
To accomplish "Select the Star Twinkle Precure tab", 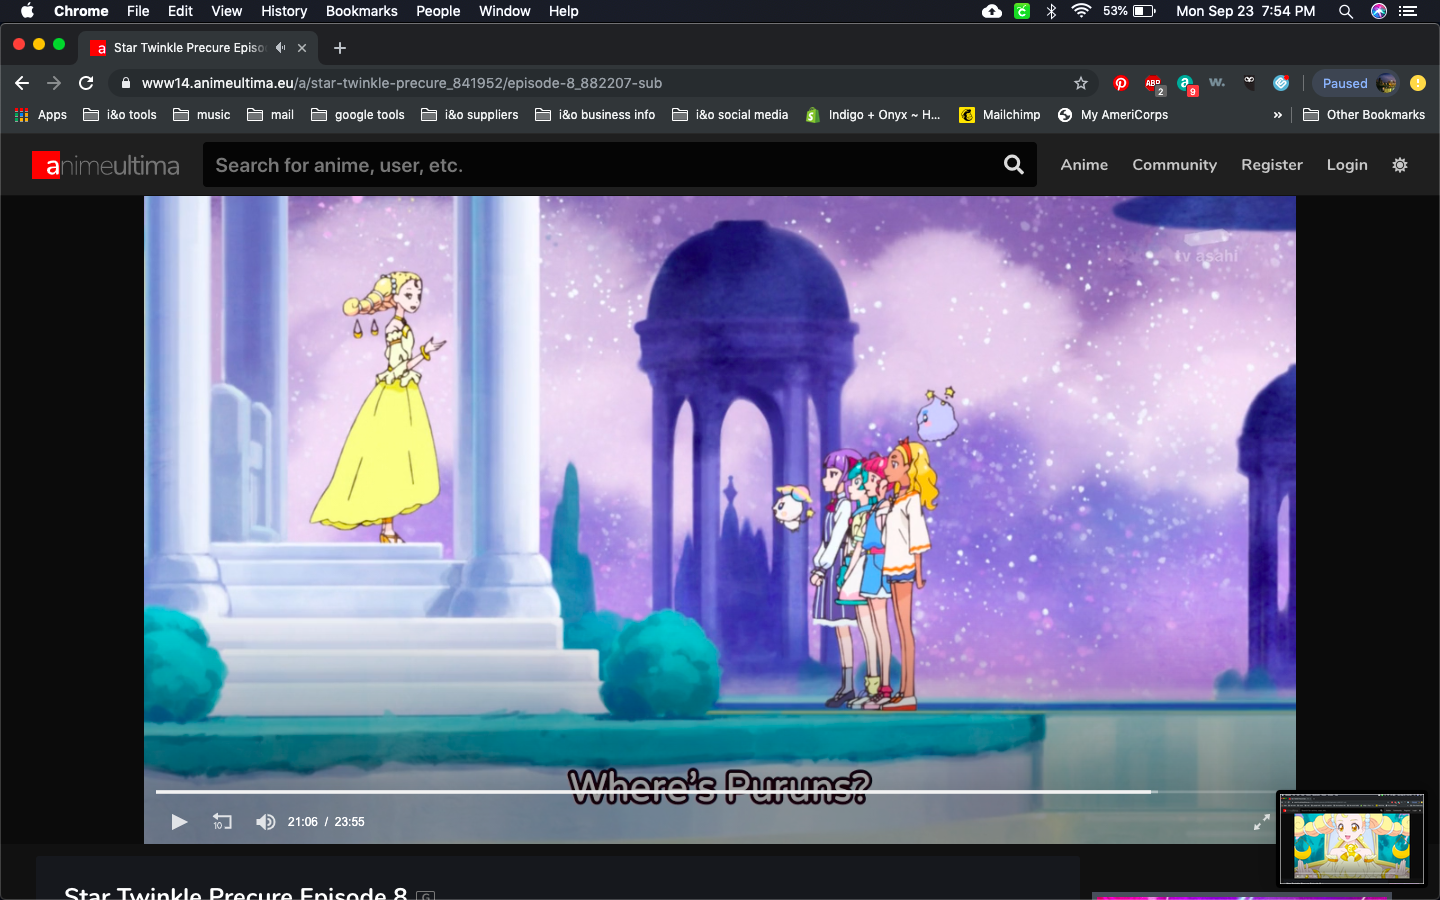I will click(x=198, y=47).
